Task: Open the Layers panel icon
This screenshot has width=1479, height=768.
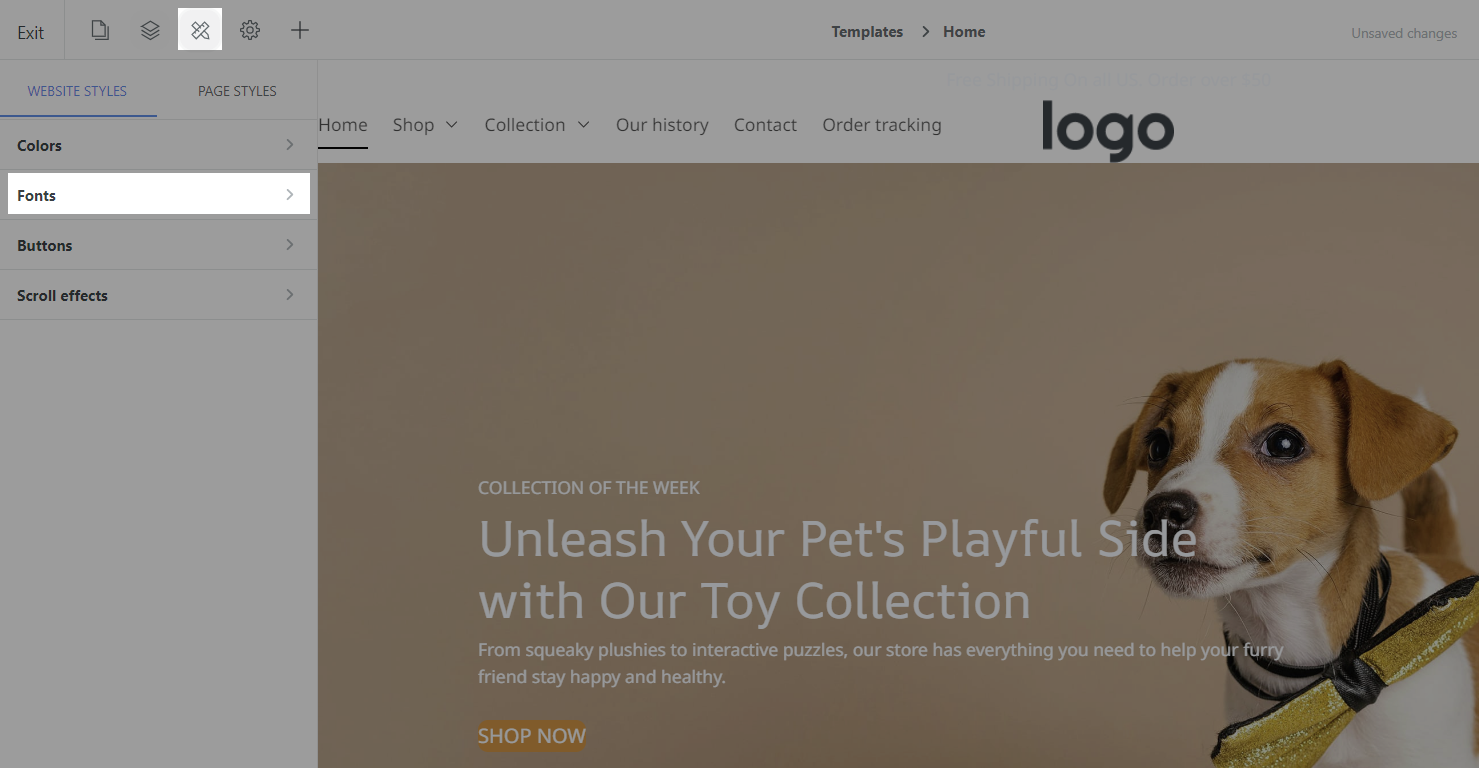Action: click(x=150, y=30)
